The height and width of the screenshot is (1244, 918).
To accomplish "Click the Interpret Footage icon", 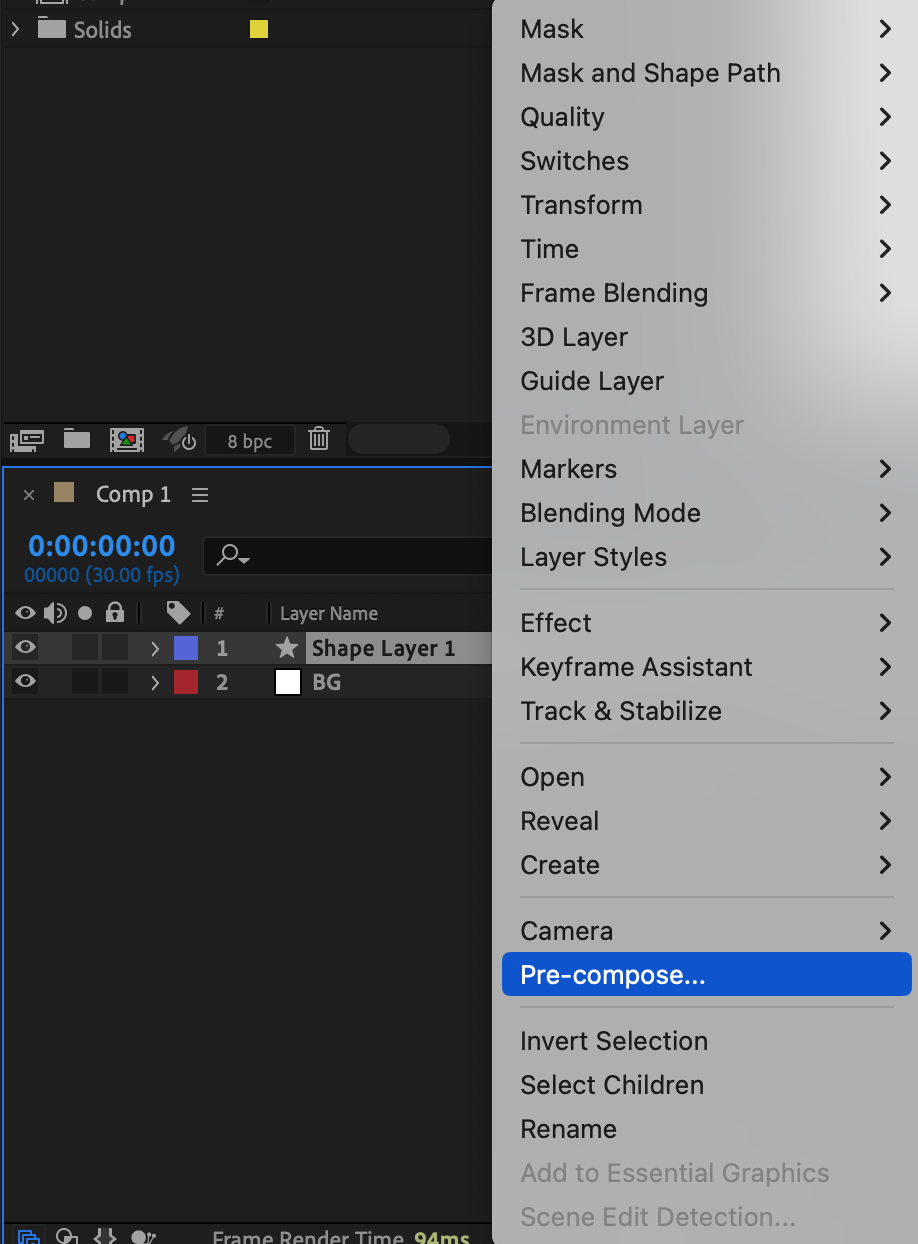I will pos(27,439).
